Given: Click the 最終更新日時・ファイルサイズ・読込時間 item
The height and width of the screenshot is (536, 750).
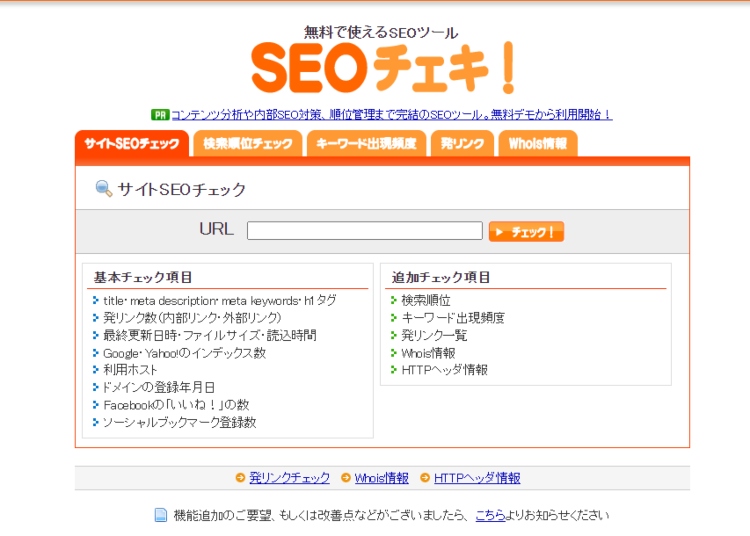Looking at the screenshot, I should pyautogui.click(x=210, y=335).
